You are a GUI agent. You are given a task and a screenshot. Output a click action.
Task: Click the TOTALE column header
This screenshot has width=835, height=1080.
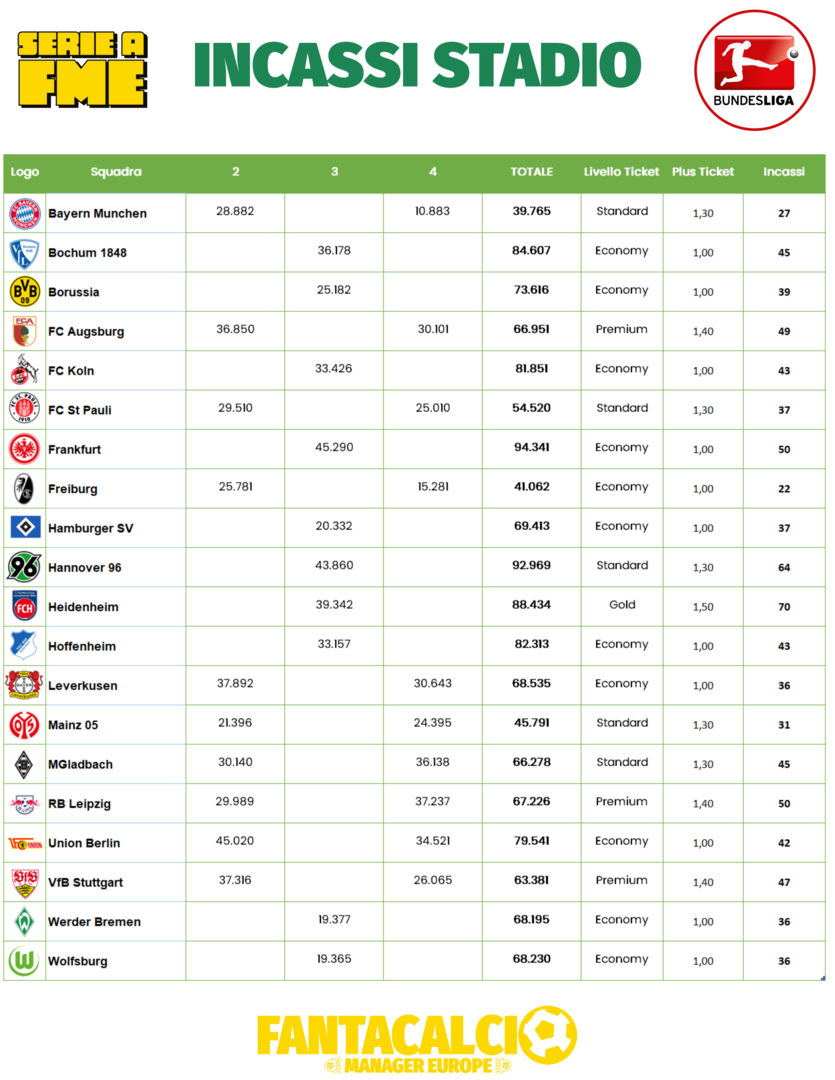[x=531, y=172]
